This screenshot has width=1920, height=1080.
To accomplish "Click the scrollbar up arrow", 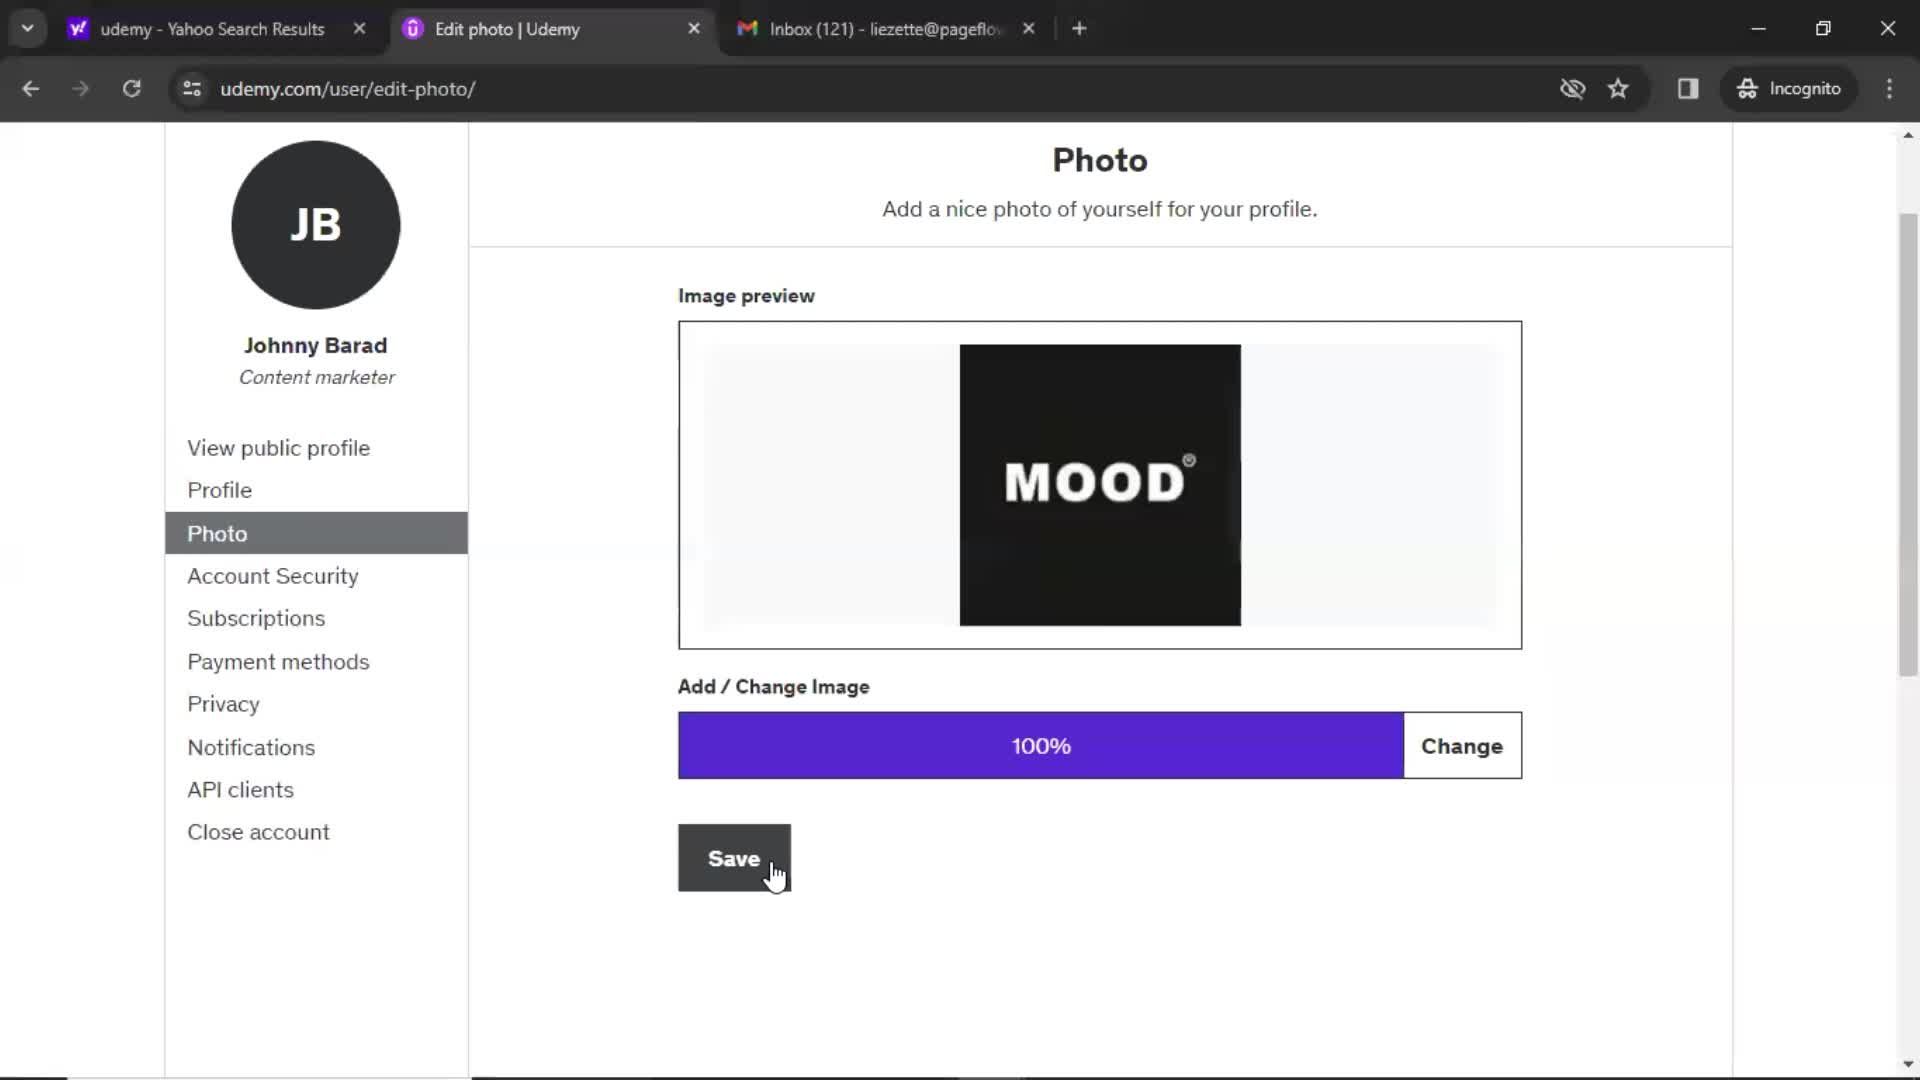I will (1908, 135).
